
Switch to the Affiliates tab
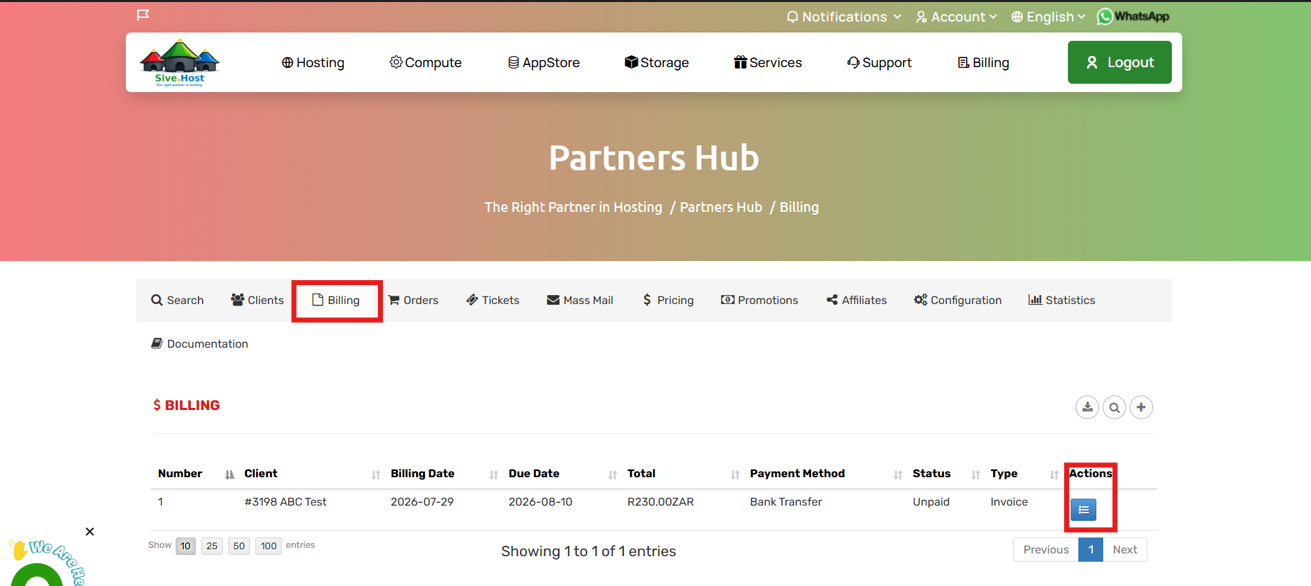pos(857,300)
